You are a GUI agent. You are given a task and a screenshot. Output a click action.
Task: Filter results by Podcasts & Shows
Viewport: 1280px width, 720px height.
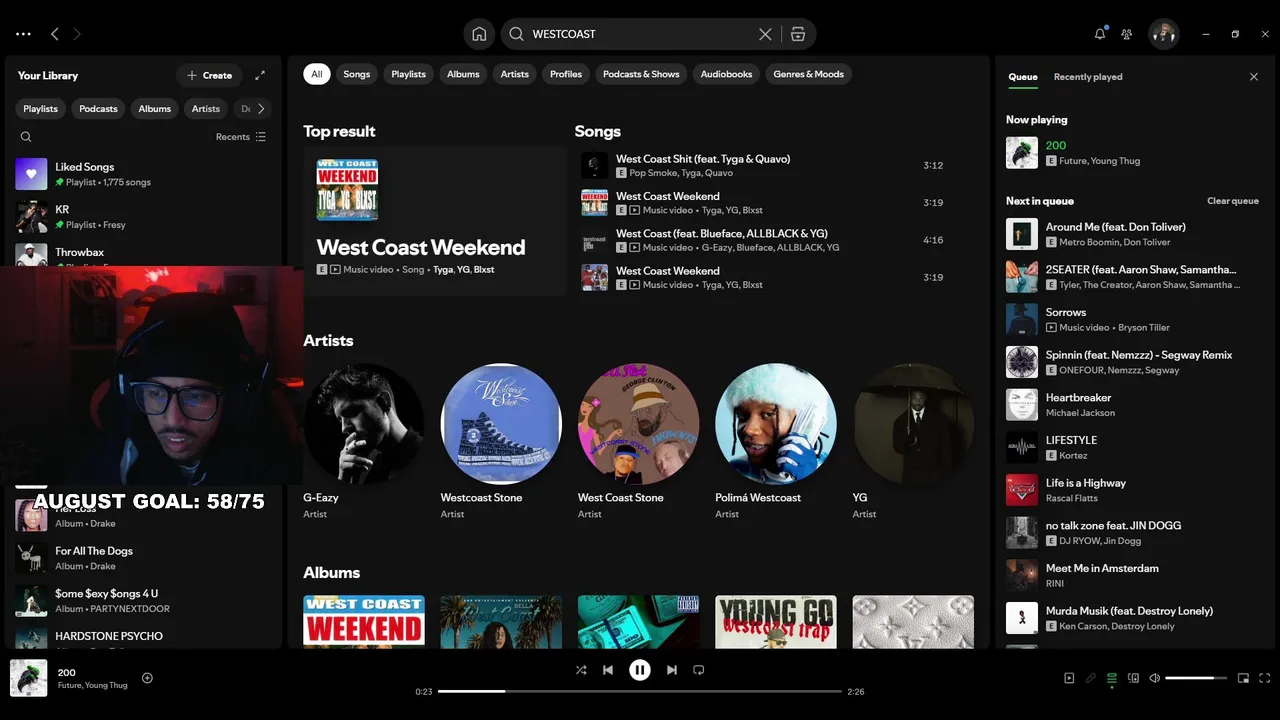pos(641,74)
